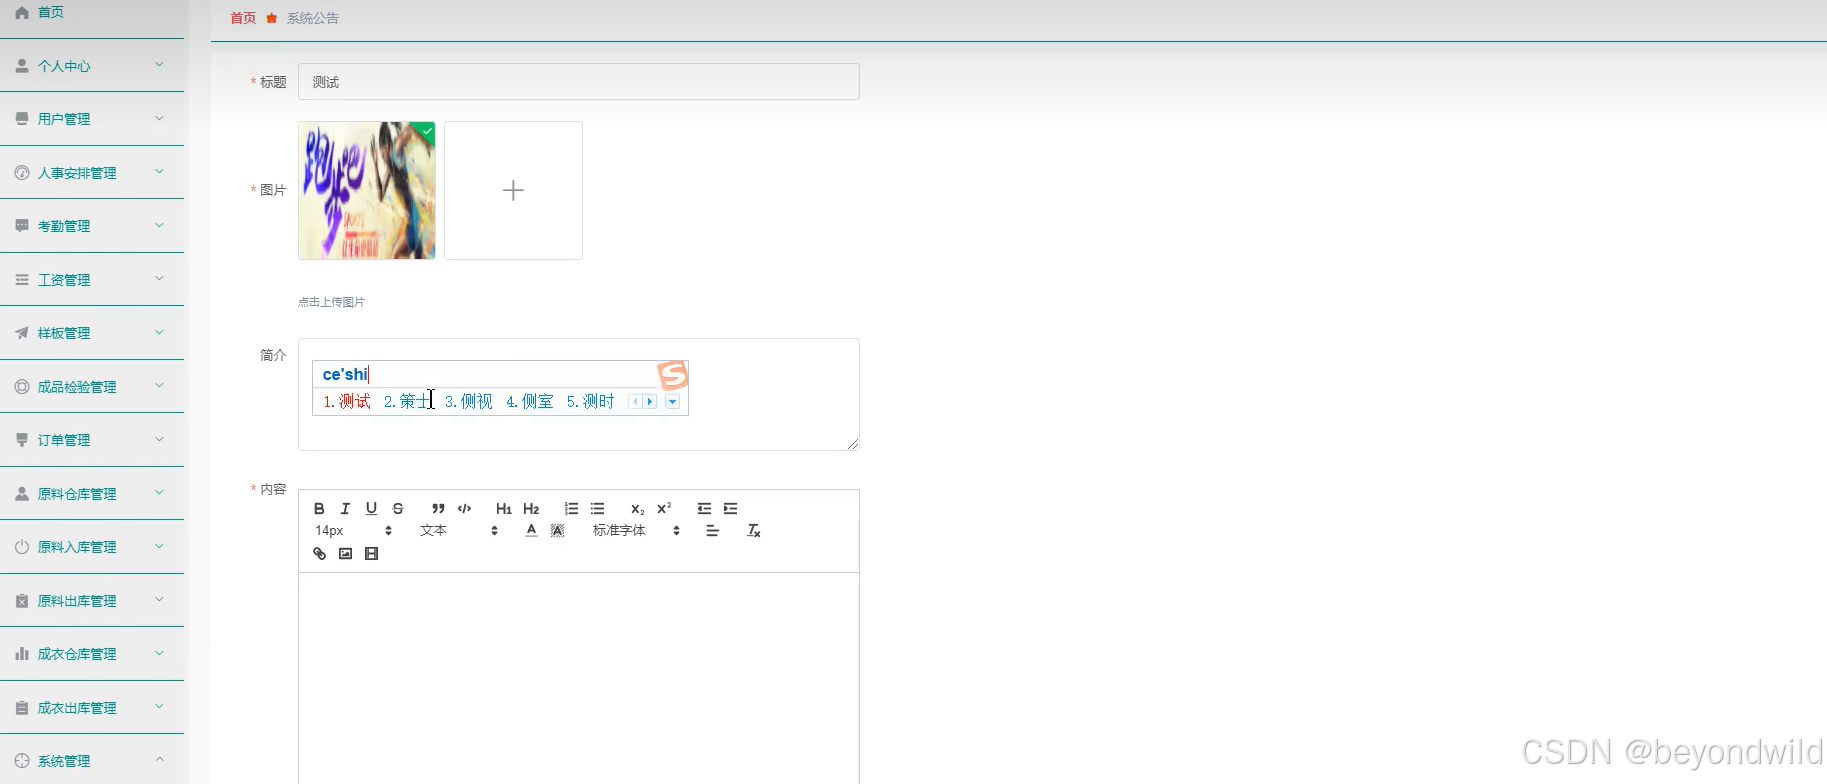
Task: Increase indent in editor
Action: click(x=730, y=508)
